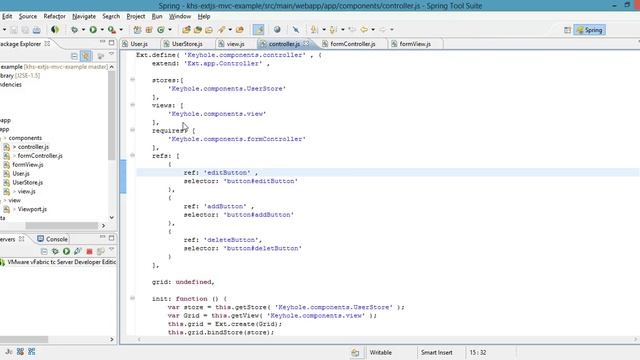Viewport: 640px width, 360px height.
Task: Switch to the view.js editor tab
Action: tap(236, 44)
